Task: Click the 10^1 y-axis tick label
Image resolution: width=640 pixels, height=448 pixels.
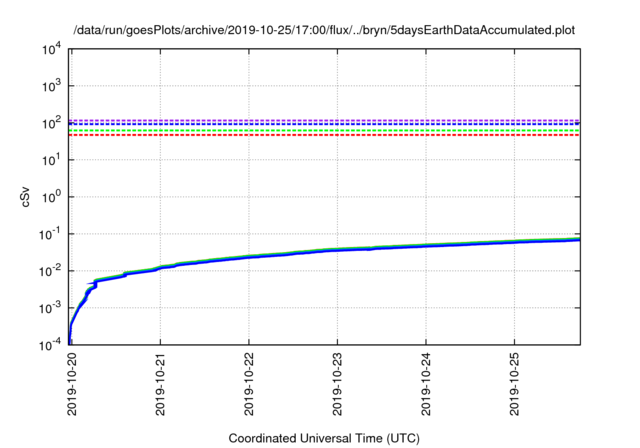Action: pos(51,160)
